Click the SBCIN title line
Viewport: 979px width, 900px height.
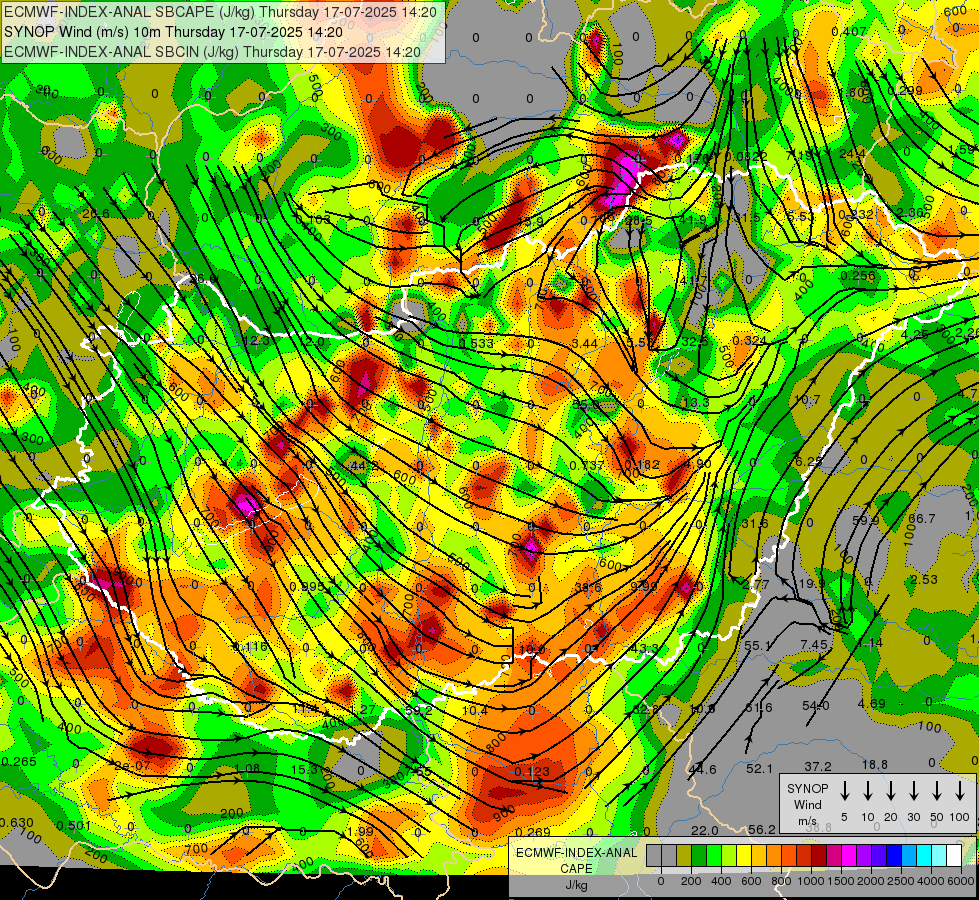click(x=212, y=52)
